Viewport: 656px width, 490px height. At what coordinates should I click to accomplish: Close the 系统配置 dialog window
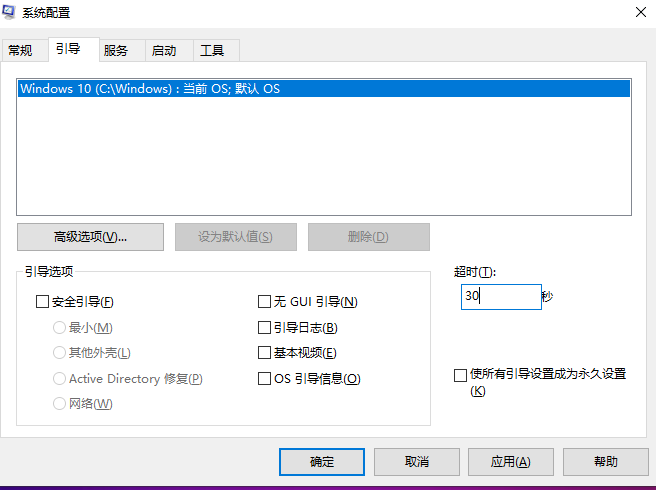point(641,12)
